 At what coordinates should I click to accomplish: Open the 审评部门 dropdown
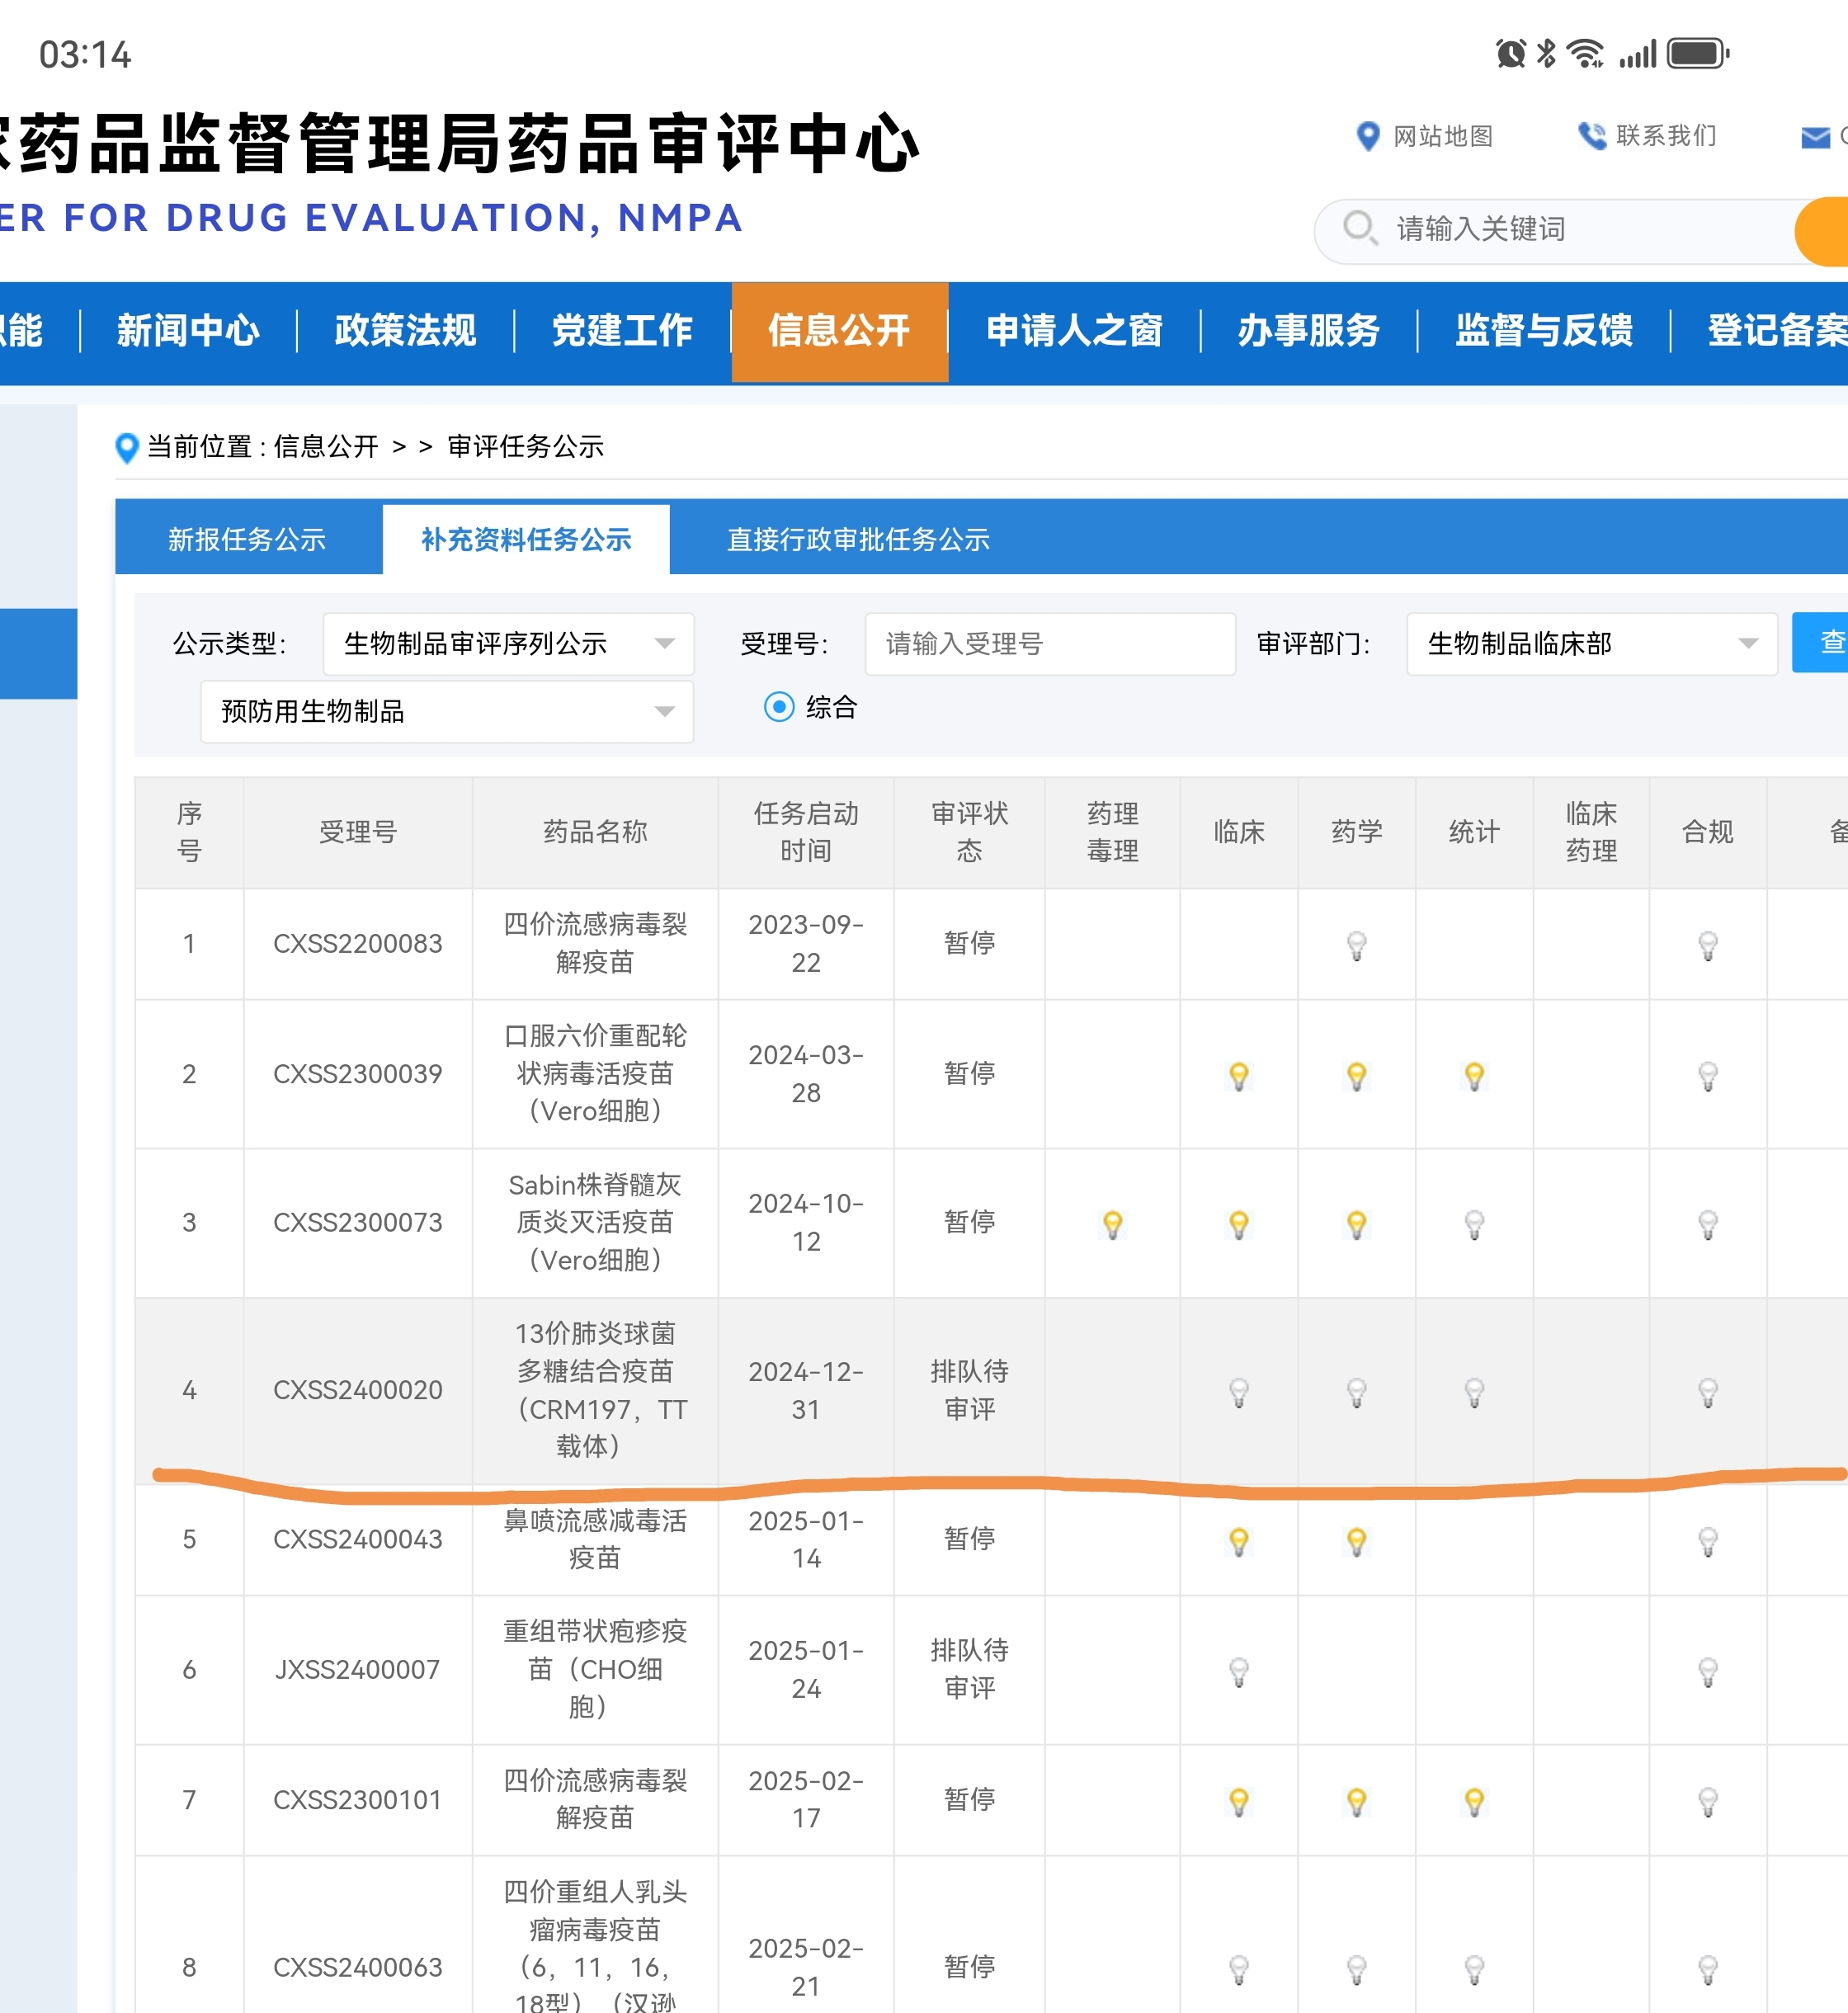[1591, 644]
